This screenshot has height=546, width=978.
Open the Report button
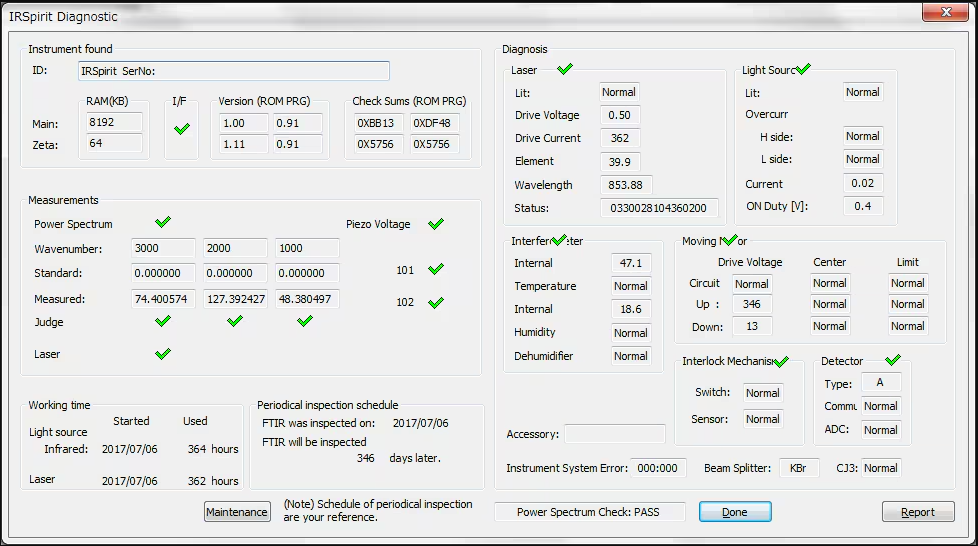tap(918, 512)
